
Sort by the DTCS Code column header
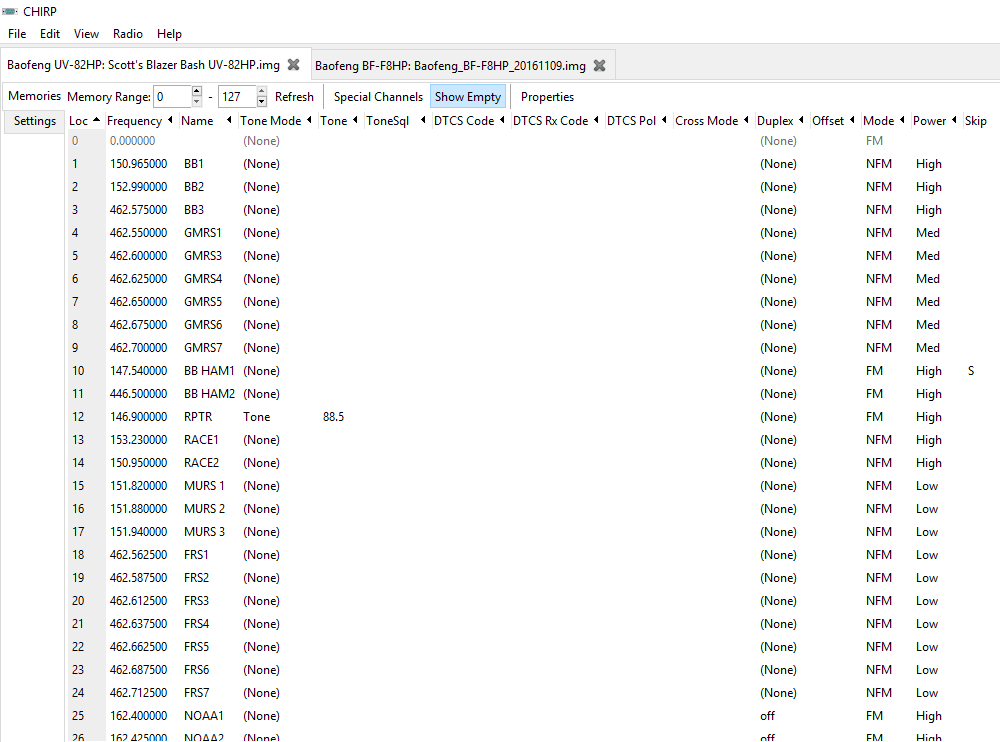[x=469, y=121]
